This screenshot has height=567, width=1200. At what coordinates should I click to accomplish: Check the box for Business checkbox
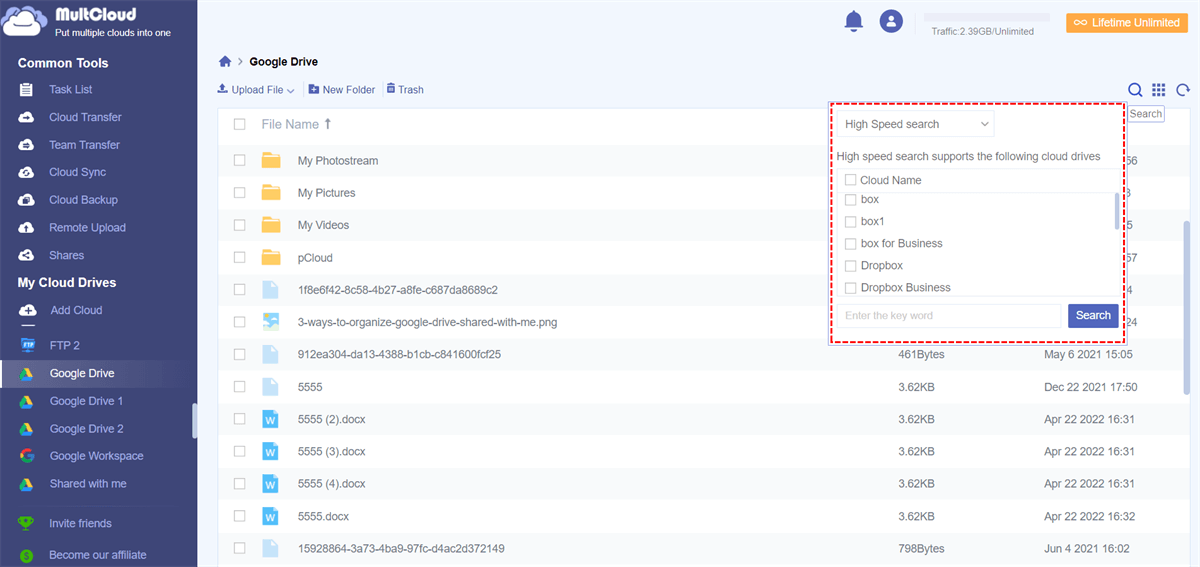point(850,244)
